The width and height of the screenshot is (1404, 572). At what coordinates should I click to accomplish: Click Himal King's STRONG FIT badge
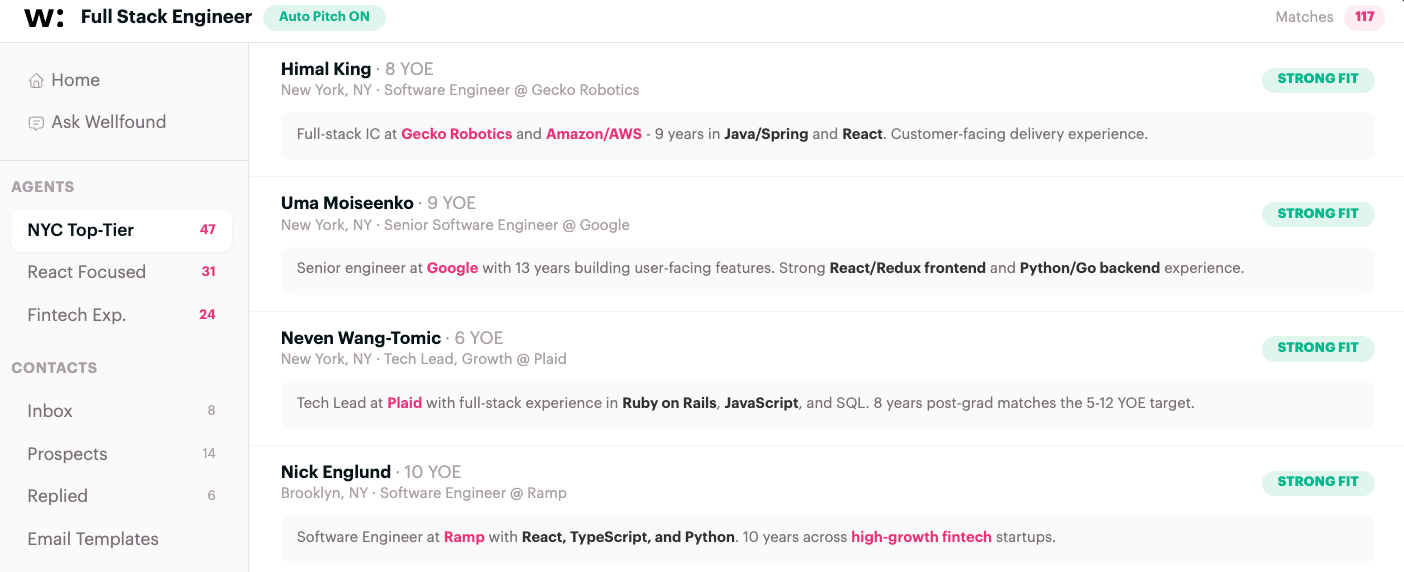(1318, 79)
